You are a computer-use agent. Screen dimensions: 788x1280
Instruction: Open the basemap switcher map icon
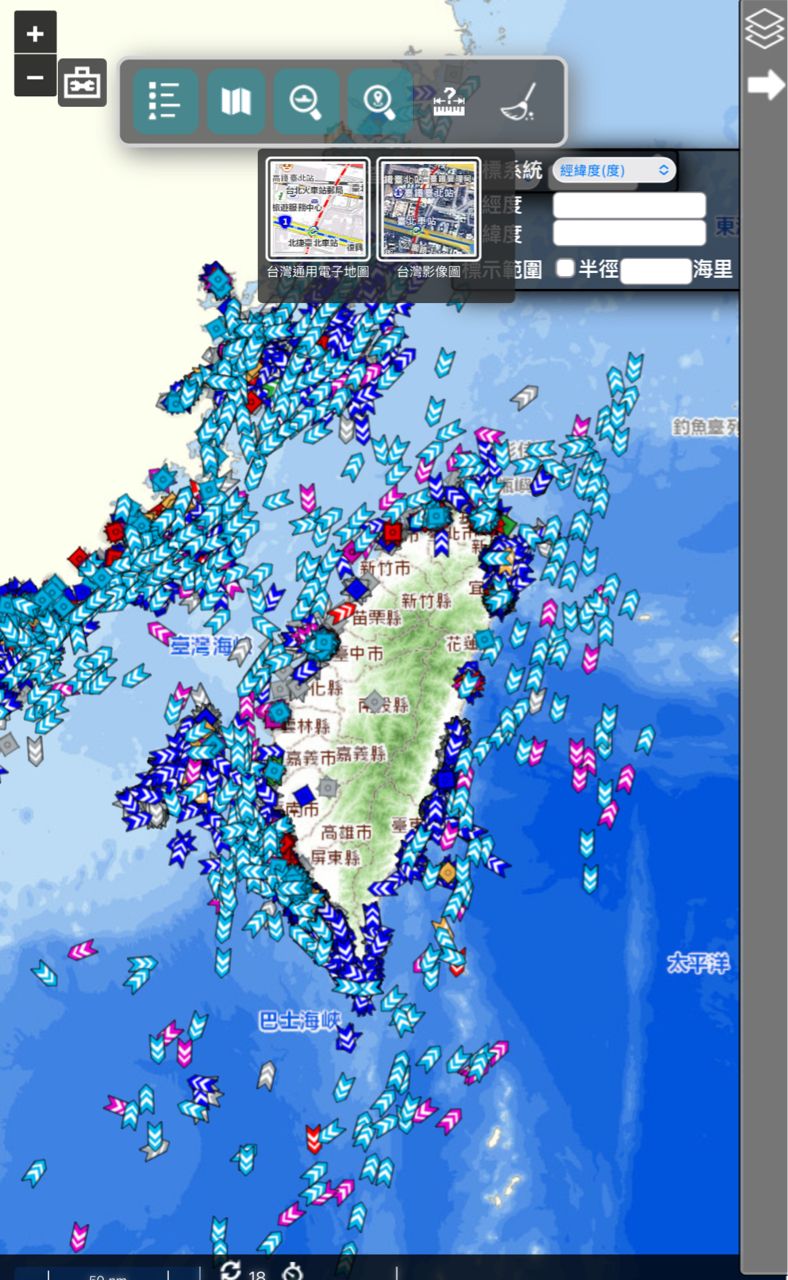click(x=236, y=101)
